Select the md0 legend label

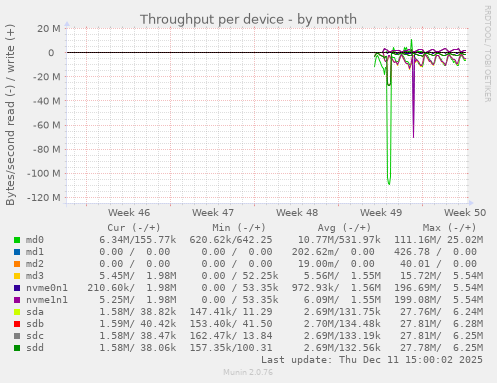coord(35,240)
